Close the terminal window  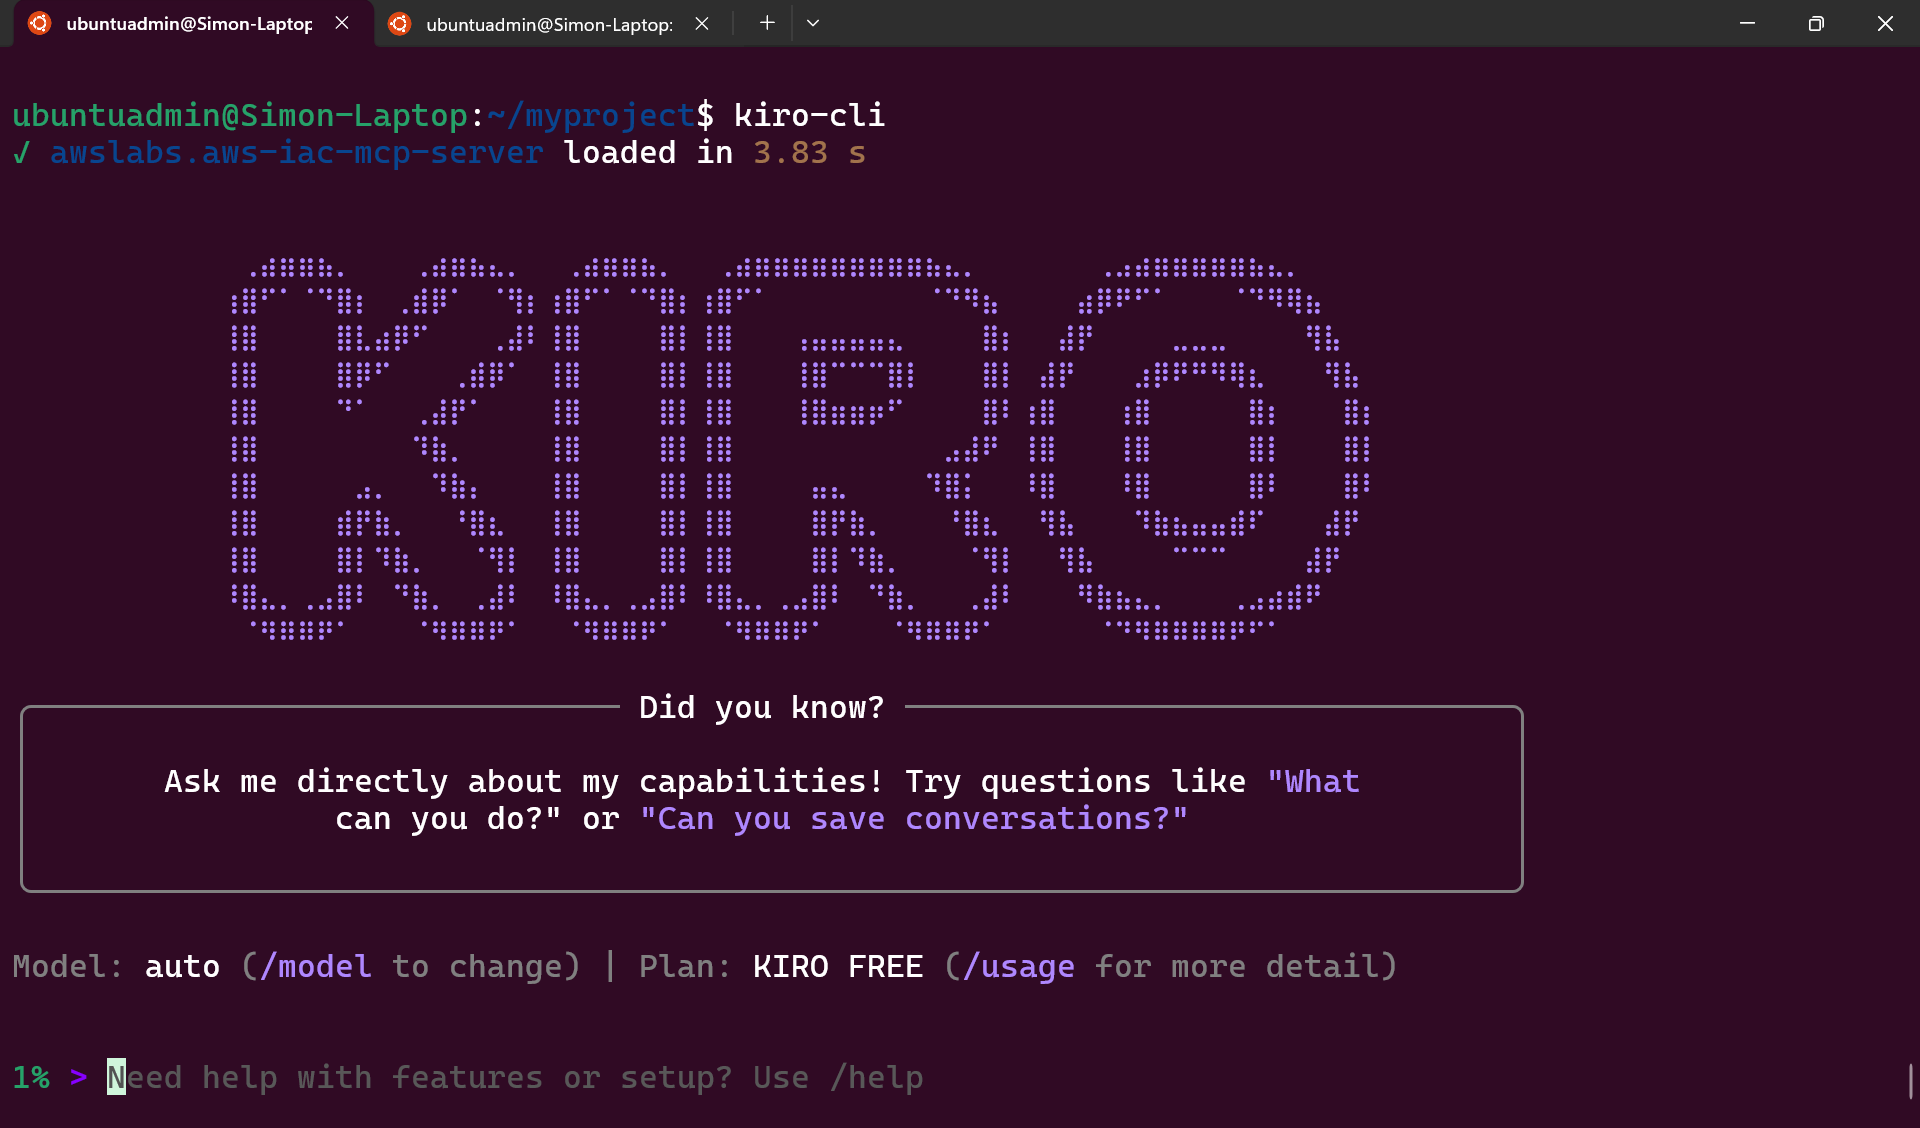[x=1885, y=23]
